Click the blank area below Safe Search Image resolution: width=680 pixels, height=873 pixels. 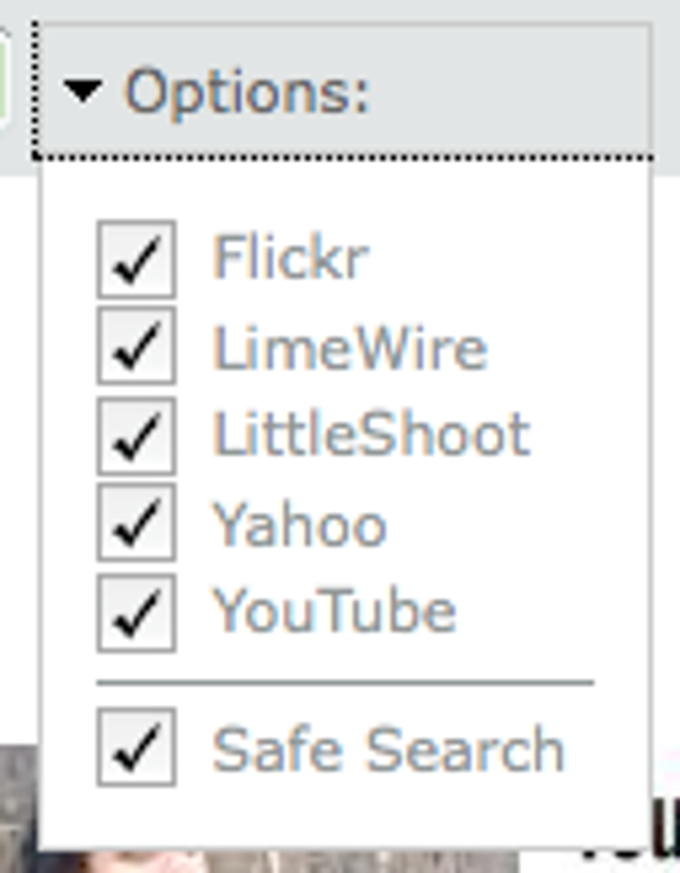345,818
